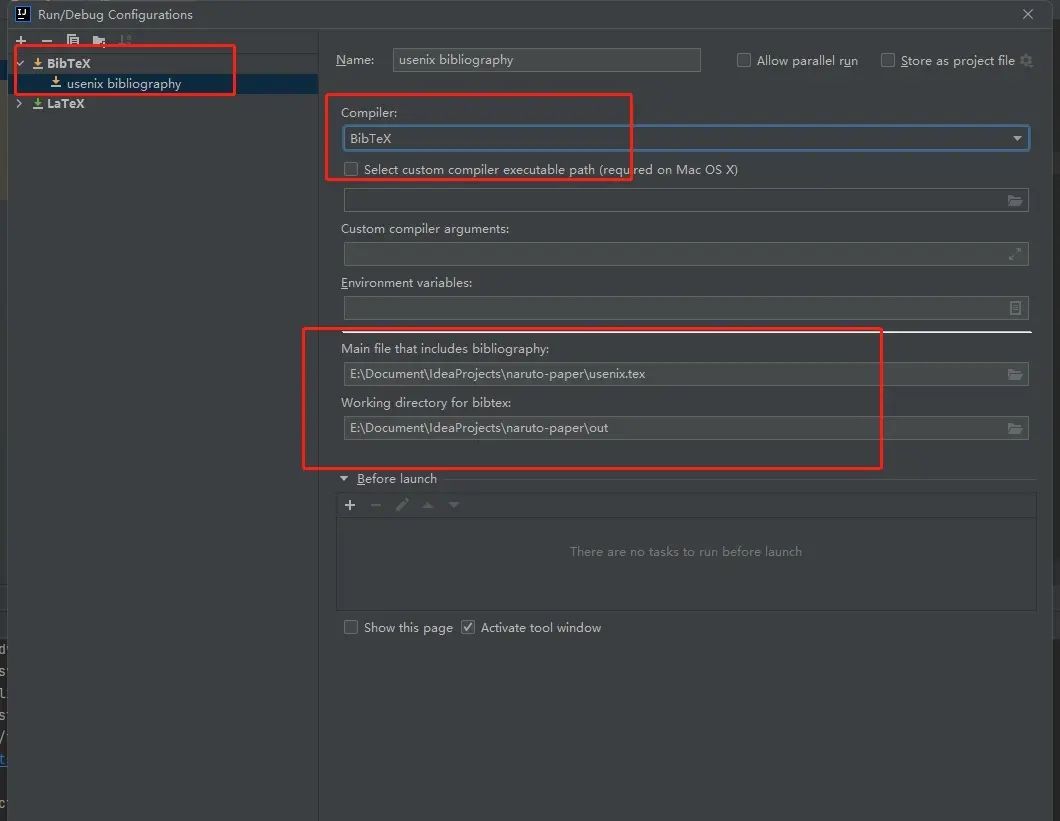Enable Allow parallel run
The image size is (1060, 821).
[743, 60]
